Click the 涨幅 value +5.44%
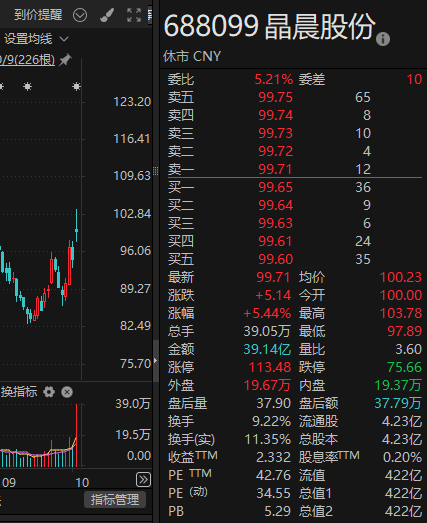The height and width of the screenshot is (523, 427). click(267, 314)
